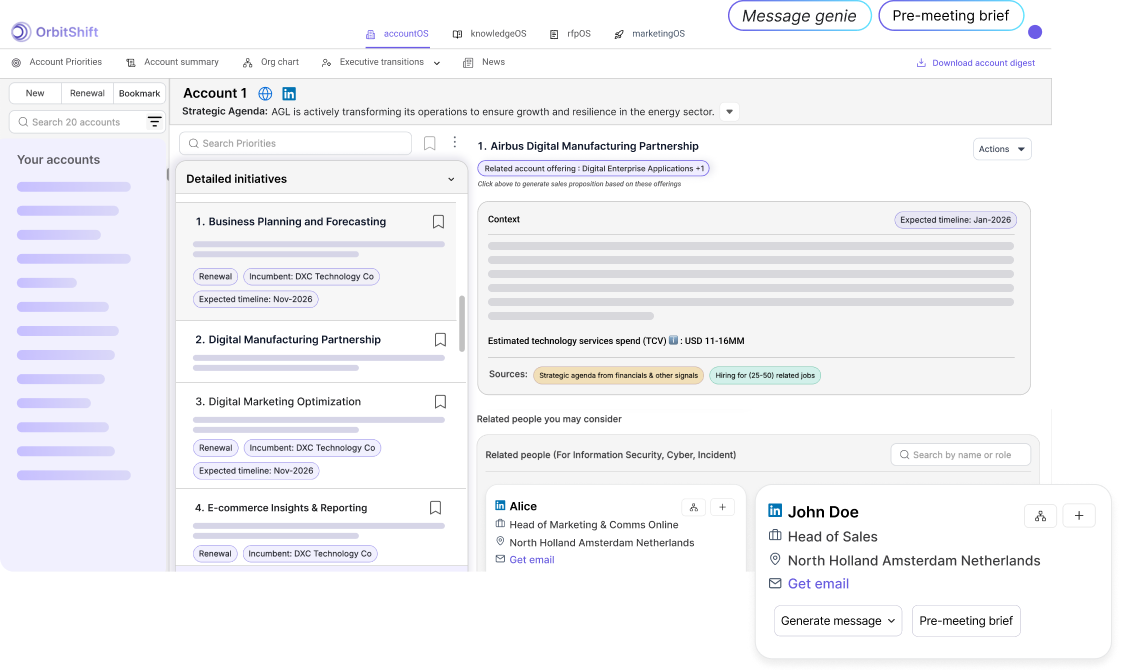Click John Doe's Pre-meeting brief button

(x=966, y=621)
